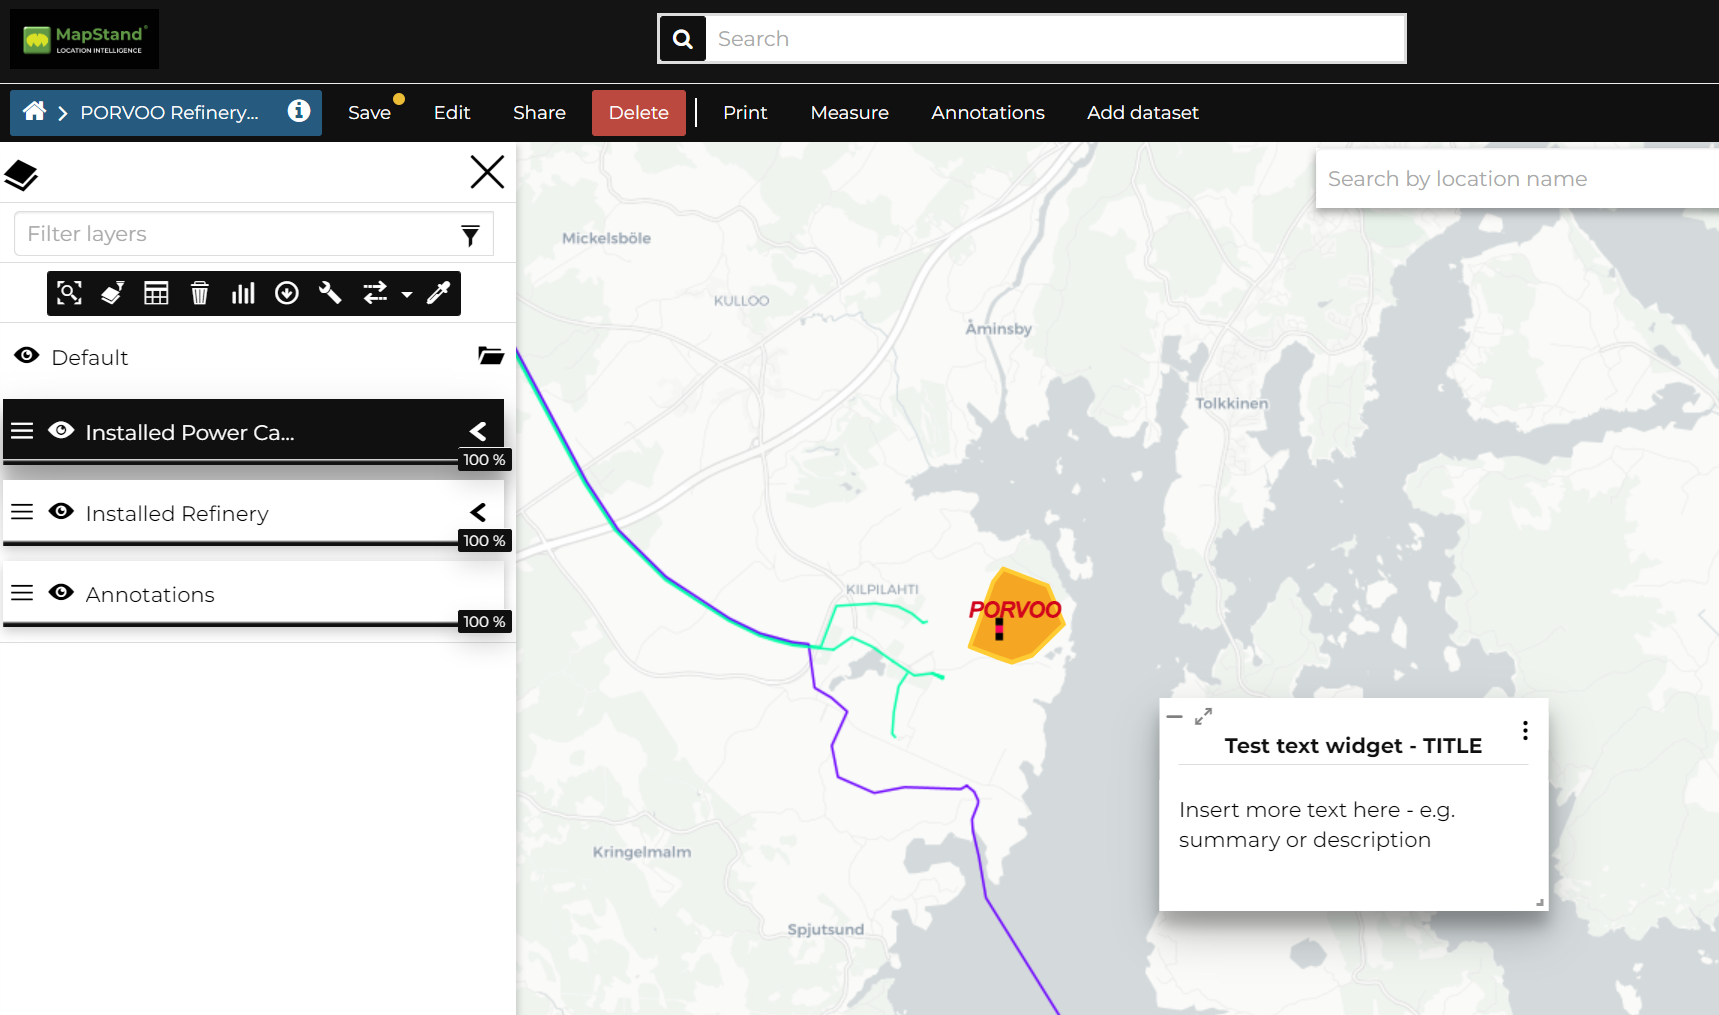The height and width of the screenshot is (1015, 1719).
Task: Click Add dataset
Action: click(x=1143, y=113)
